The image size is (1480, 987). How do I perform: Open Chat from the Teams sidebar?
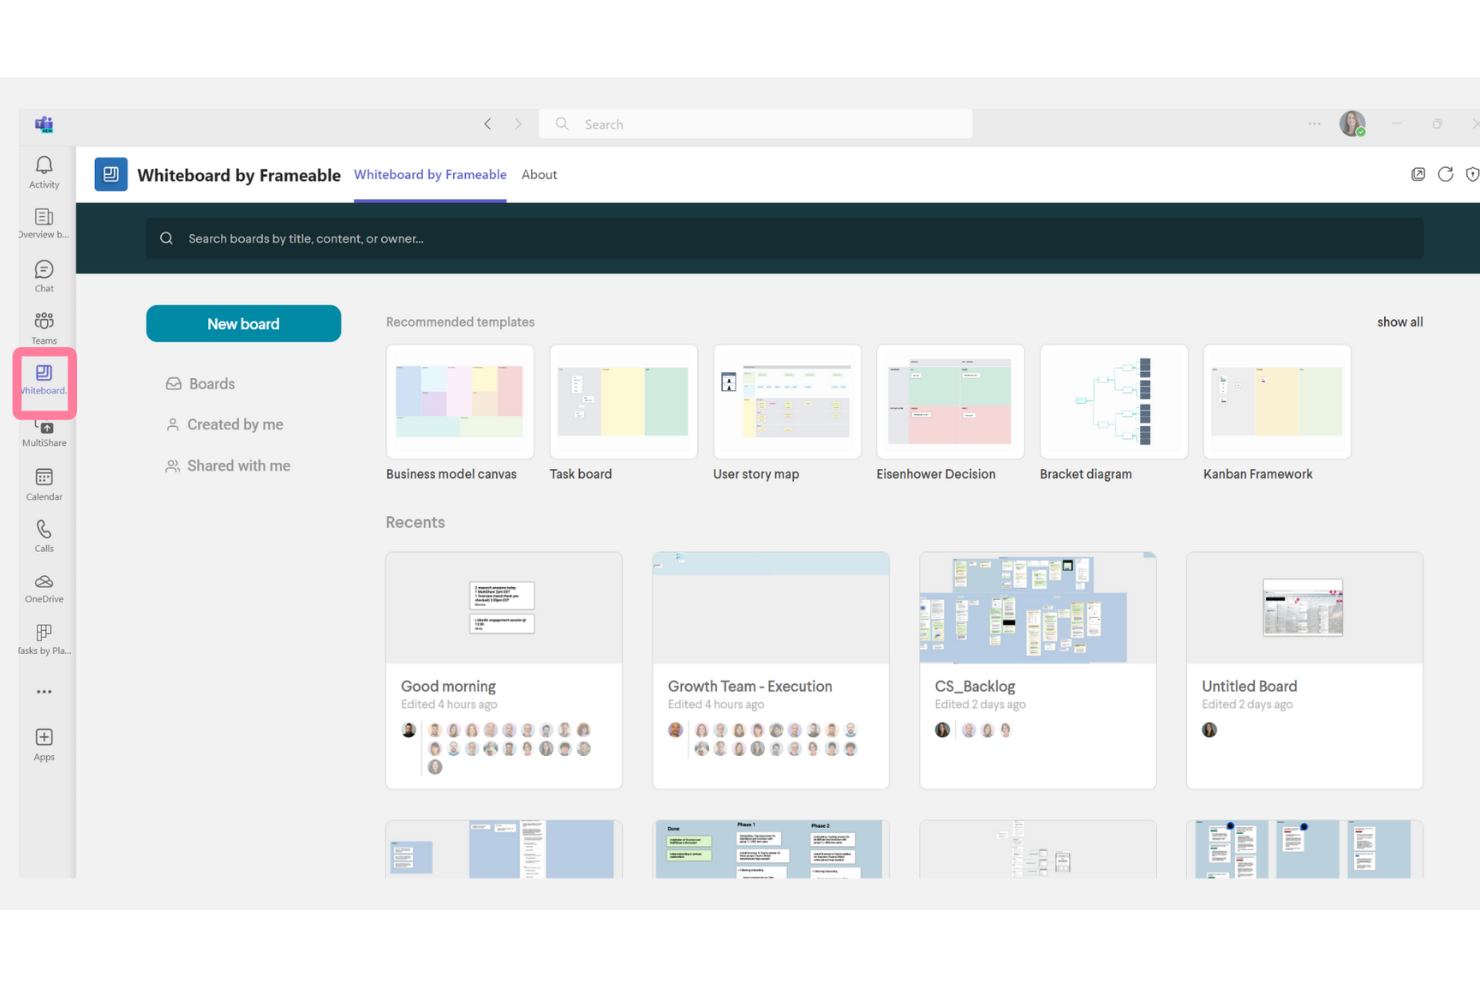pos(44,276)
